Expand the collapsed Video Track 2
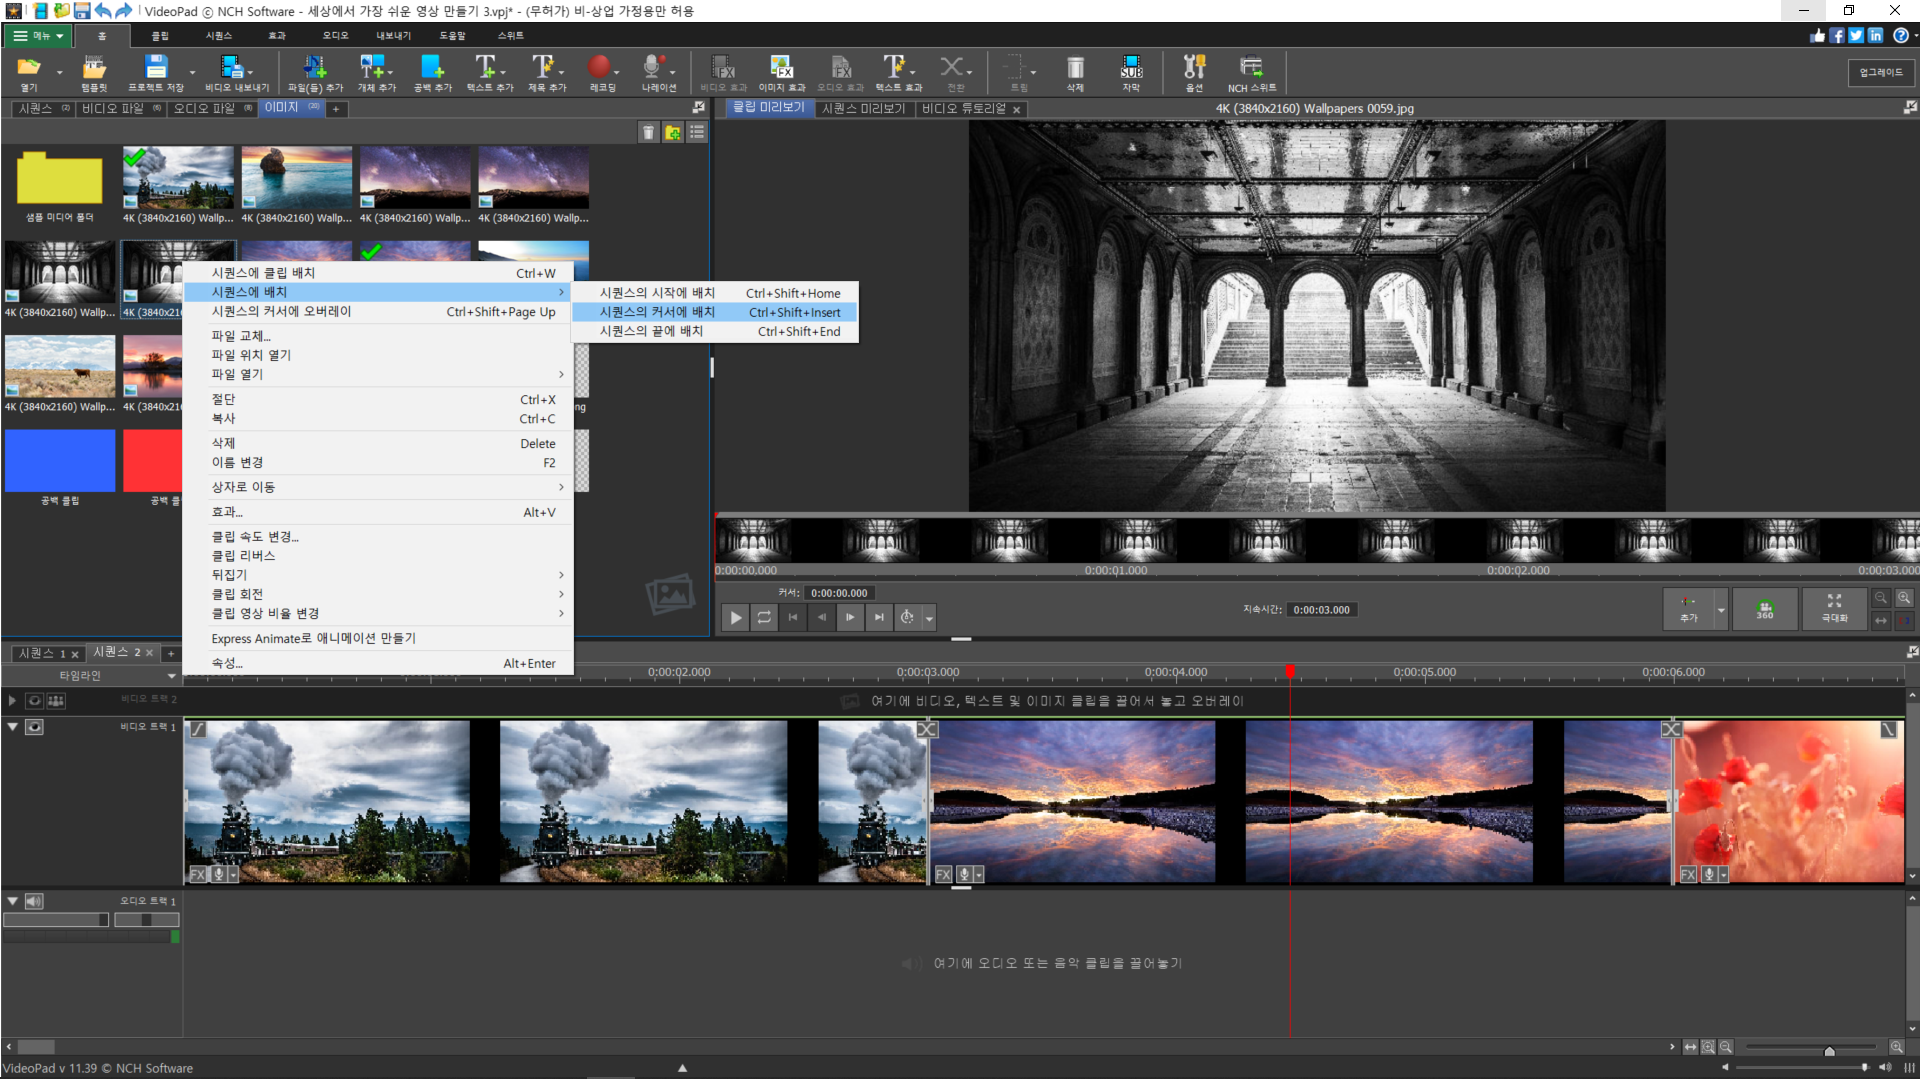The image size is (1920, 1079). (x=12, y=701)
